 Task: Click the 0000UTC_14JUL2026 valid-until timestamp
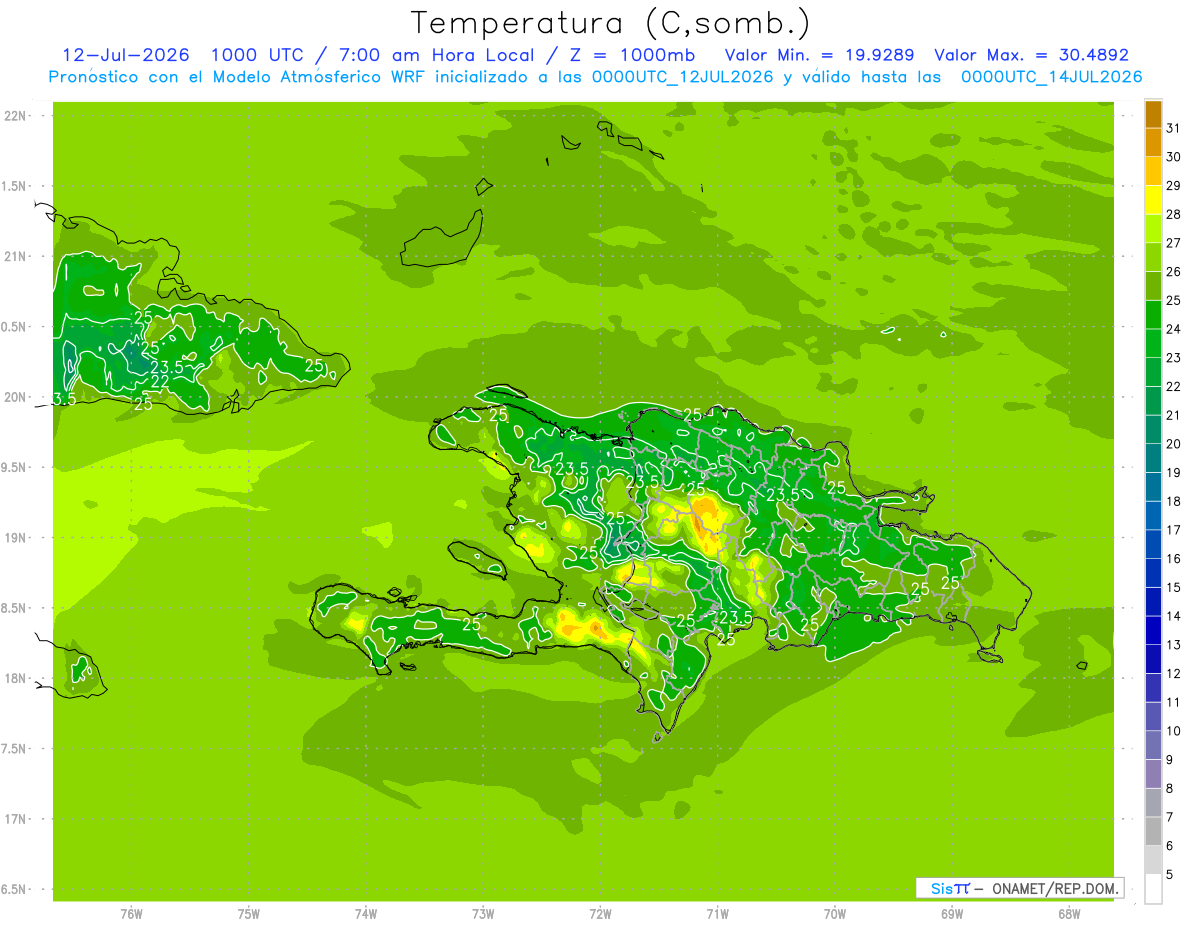tap(1052, 77)
